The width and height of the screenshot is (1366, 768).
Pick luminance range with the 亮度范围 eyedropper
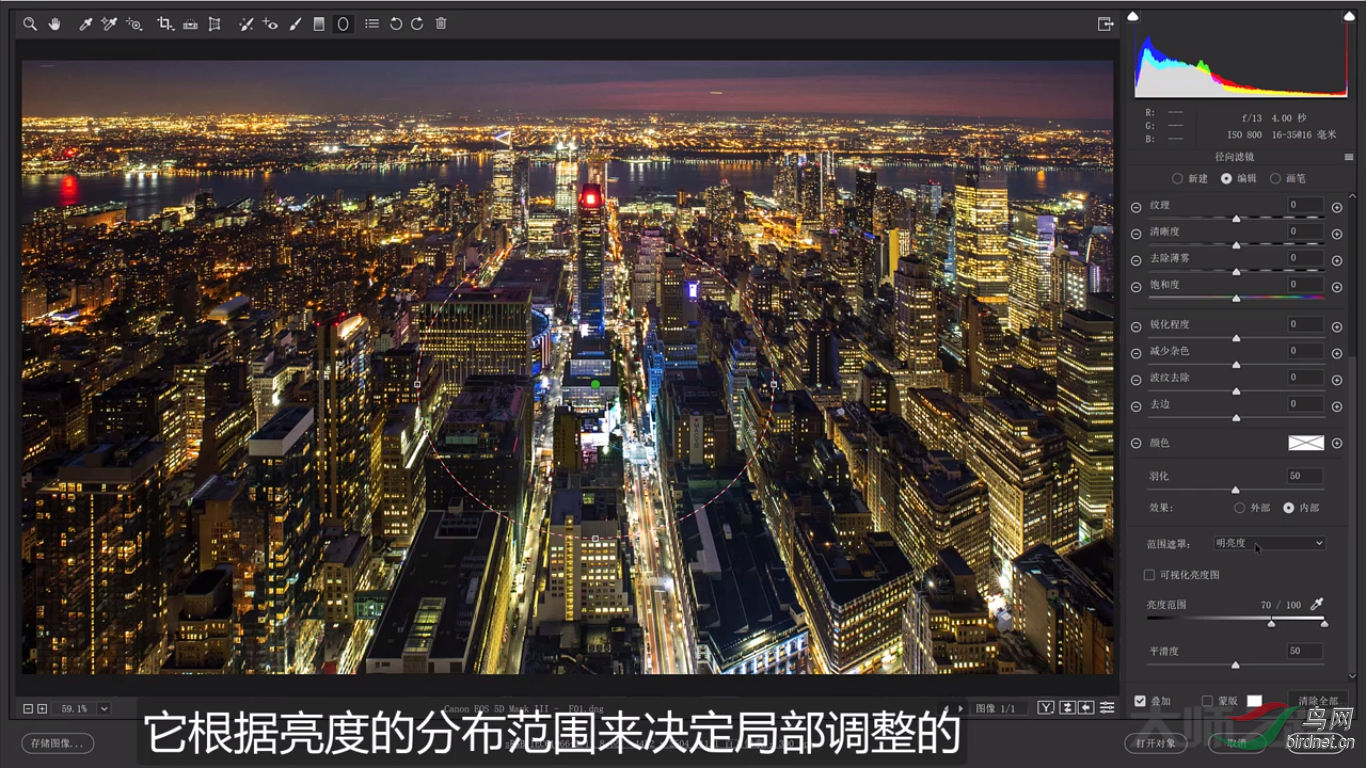pos(1317,604)
